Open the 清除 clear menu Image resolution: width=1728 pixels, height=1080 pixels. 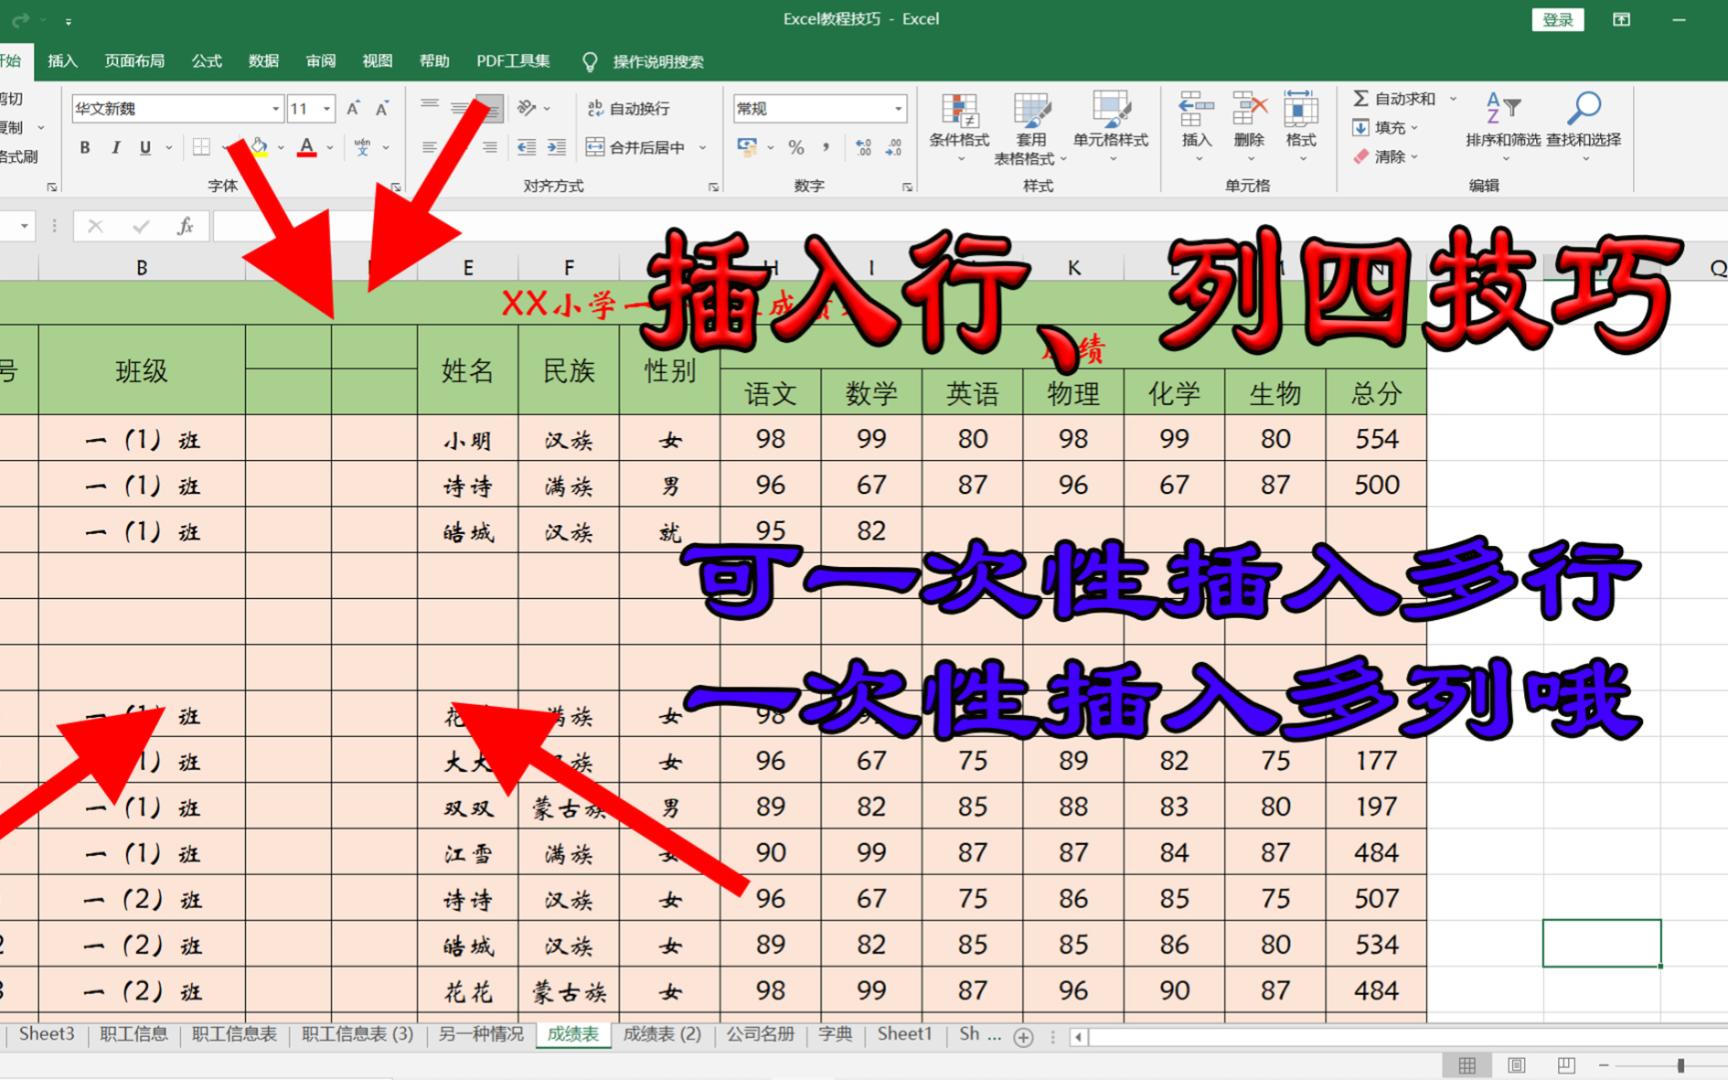coord(1385,156)
